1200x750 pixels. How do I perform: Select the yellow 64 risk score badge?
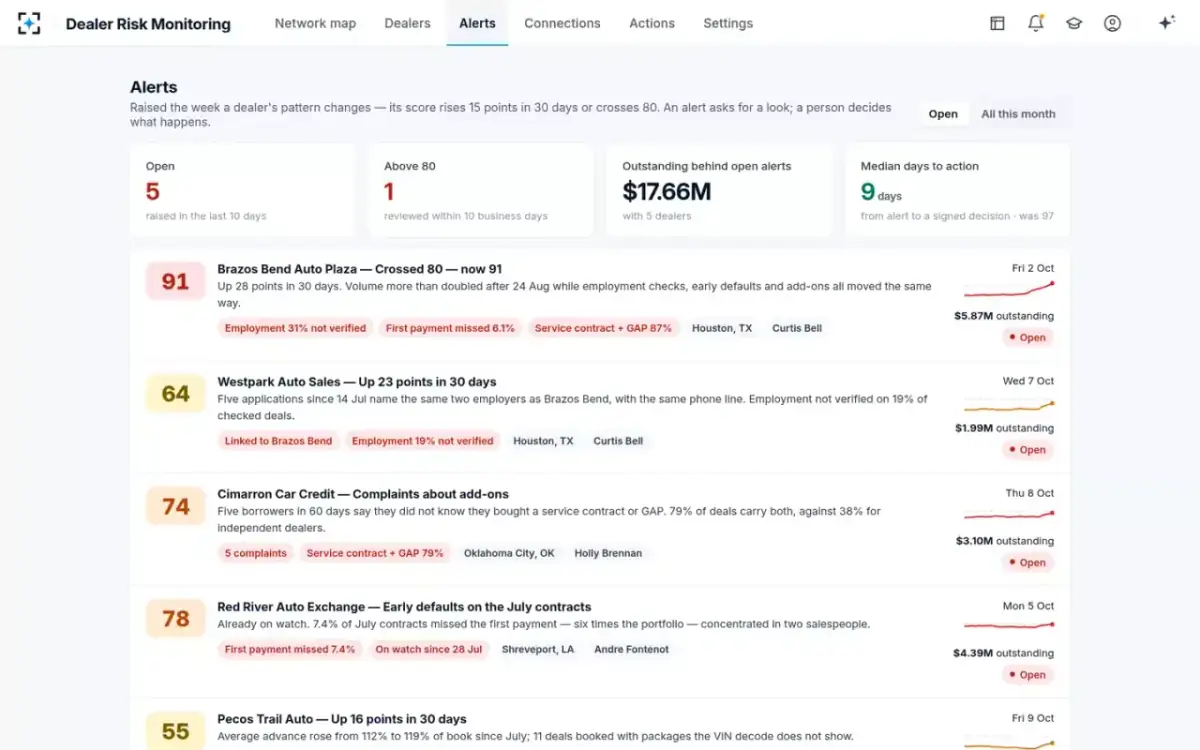pos(175,394)
